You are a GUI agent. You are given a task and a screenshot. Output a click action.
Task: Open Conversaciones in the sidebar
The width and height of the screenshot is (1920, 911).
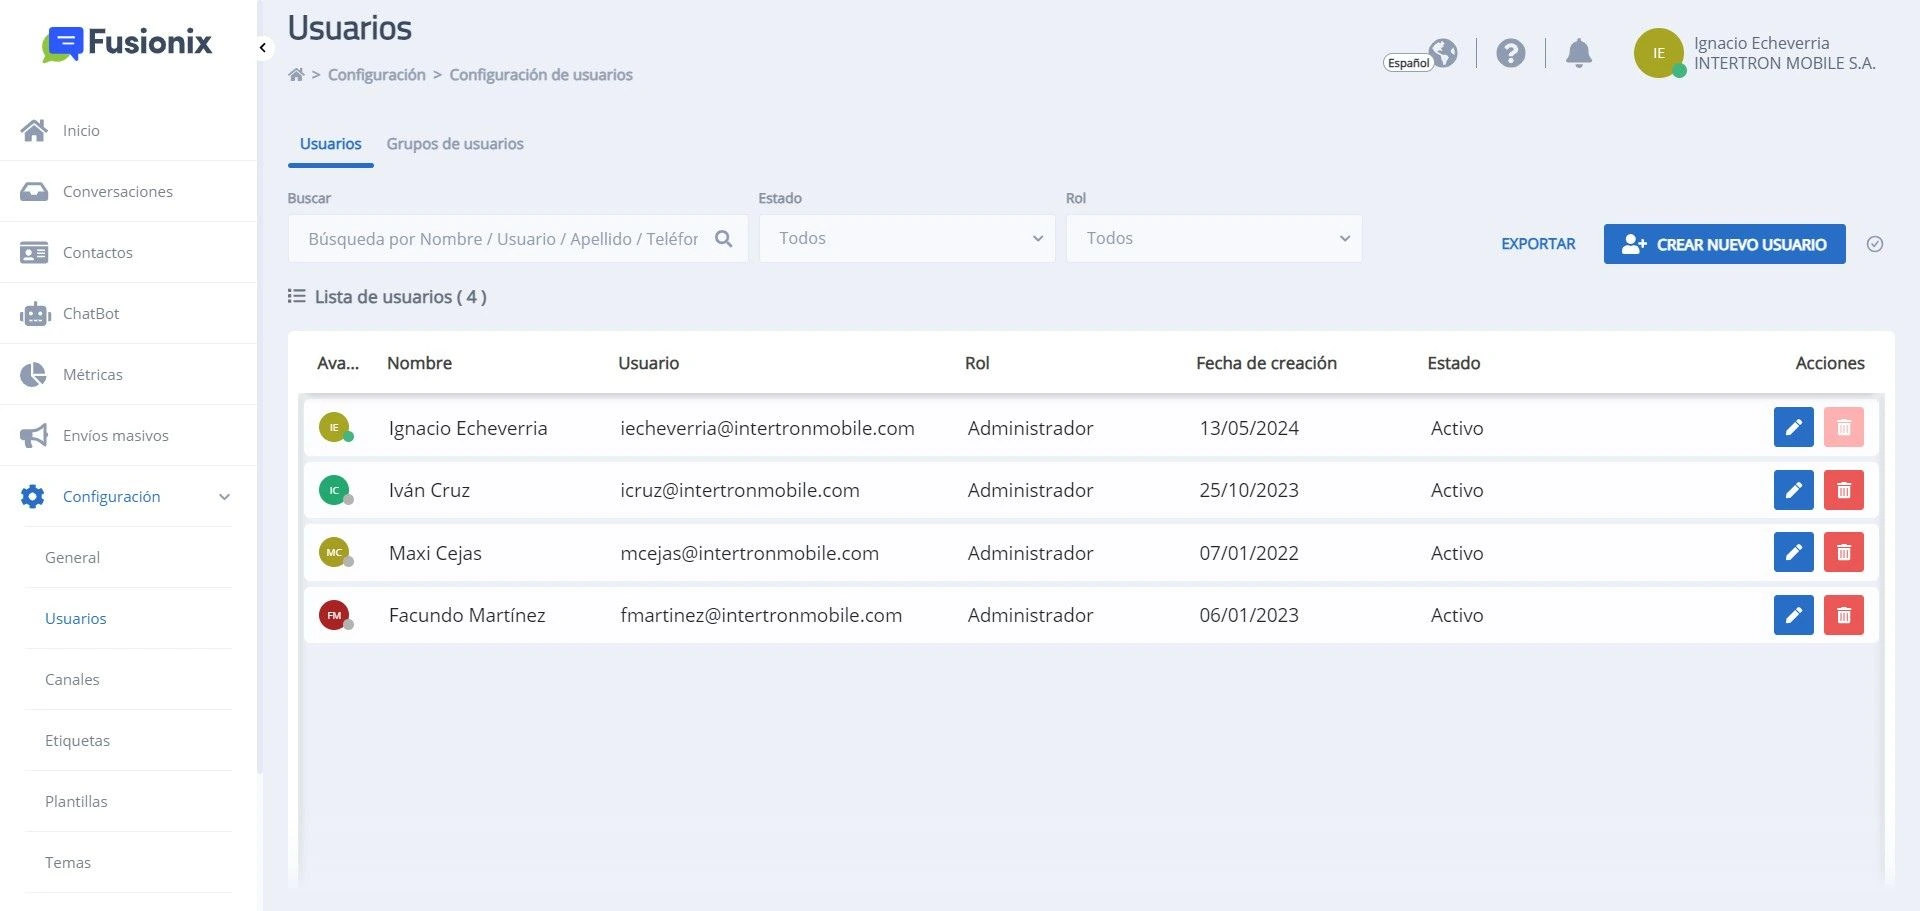pyautogui.click(x=117, y=191)
